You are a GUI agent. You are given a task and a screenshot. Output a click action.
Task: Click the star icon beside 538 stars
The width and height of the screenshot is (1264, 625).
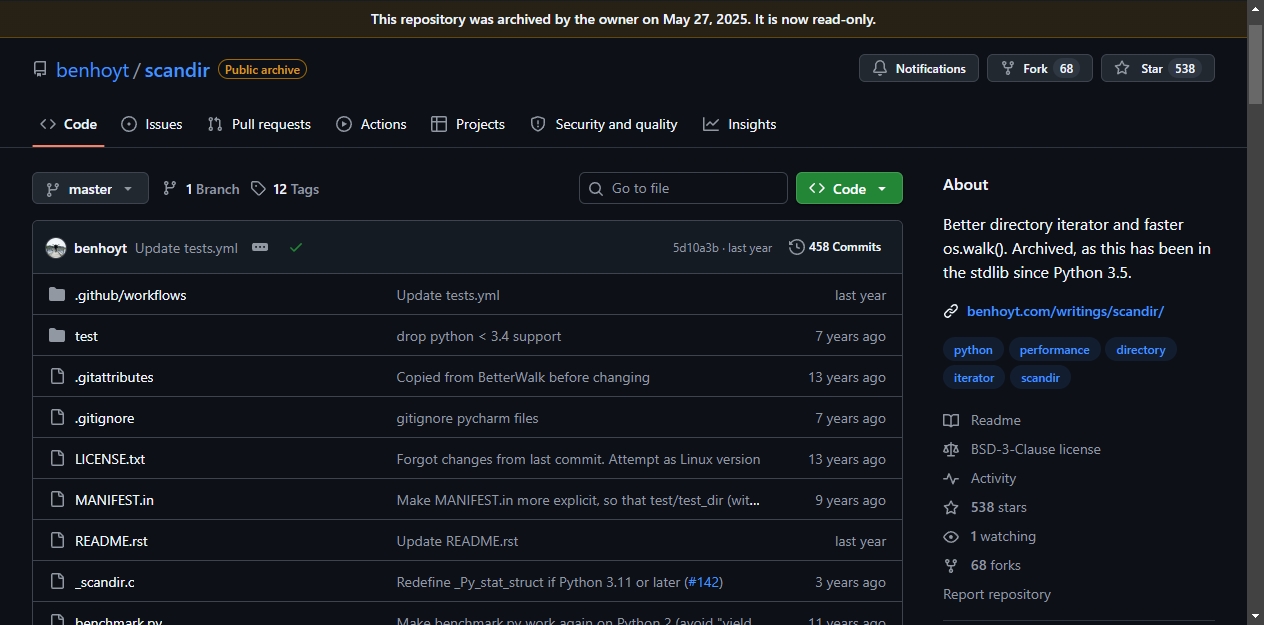pyautogui.click(x=951, y=507)
